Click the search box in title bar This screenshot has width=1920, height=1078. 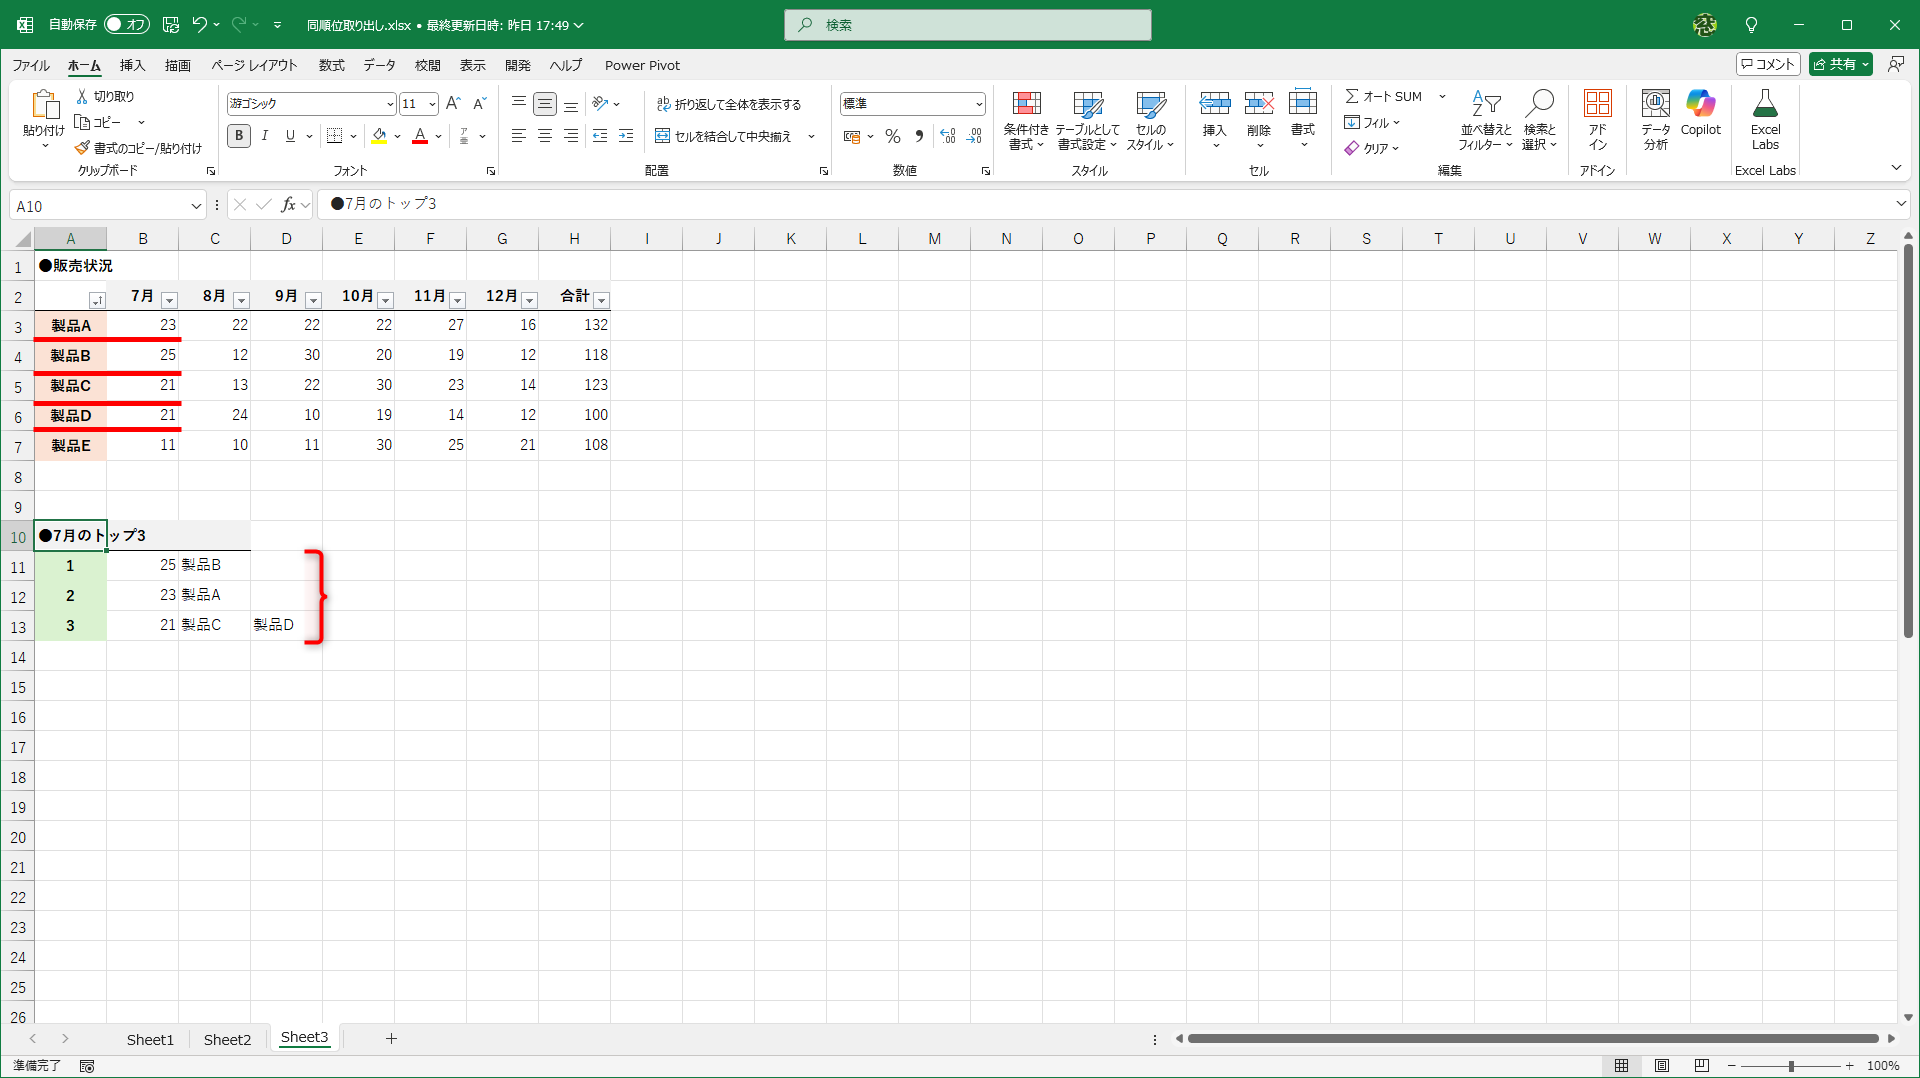pos(968,25)
